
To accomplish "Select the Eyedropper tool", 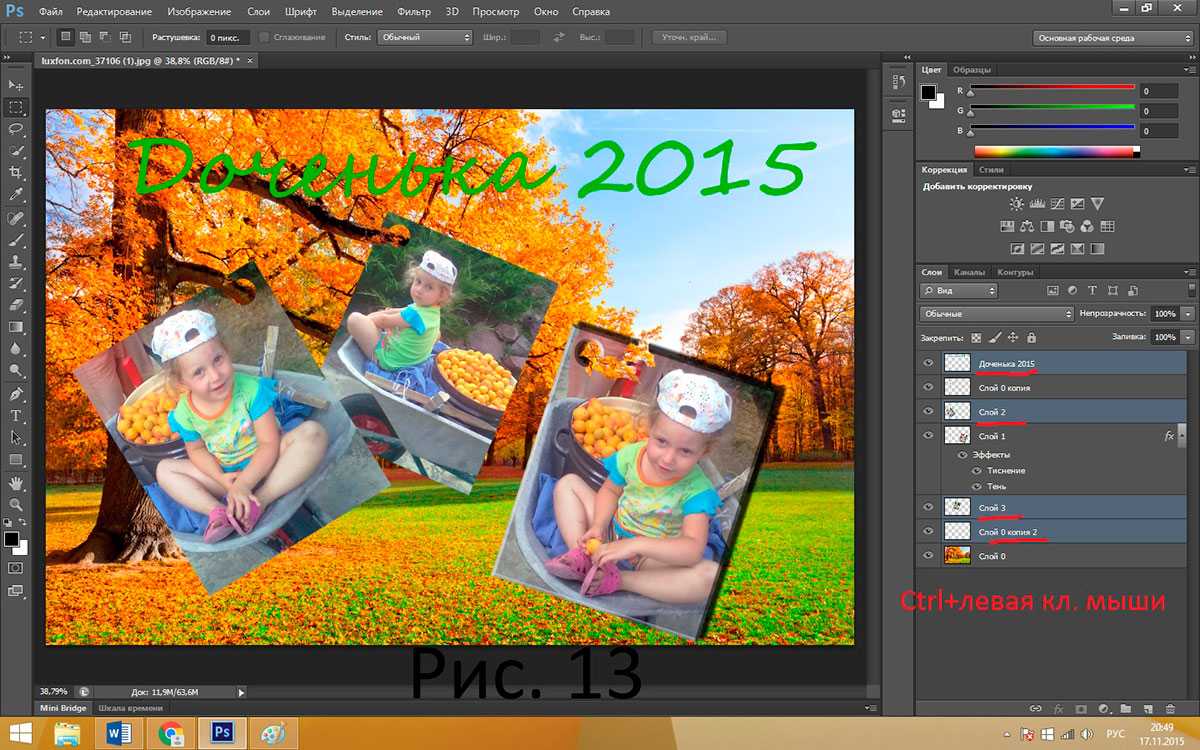I will click(16, 195).
